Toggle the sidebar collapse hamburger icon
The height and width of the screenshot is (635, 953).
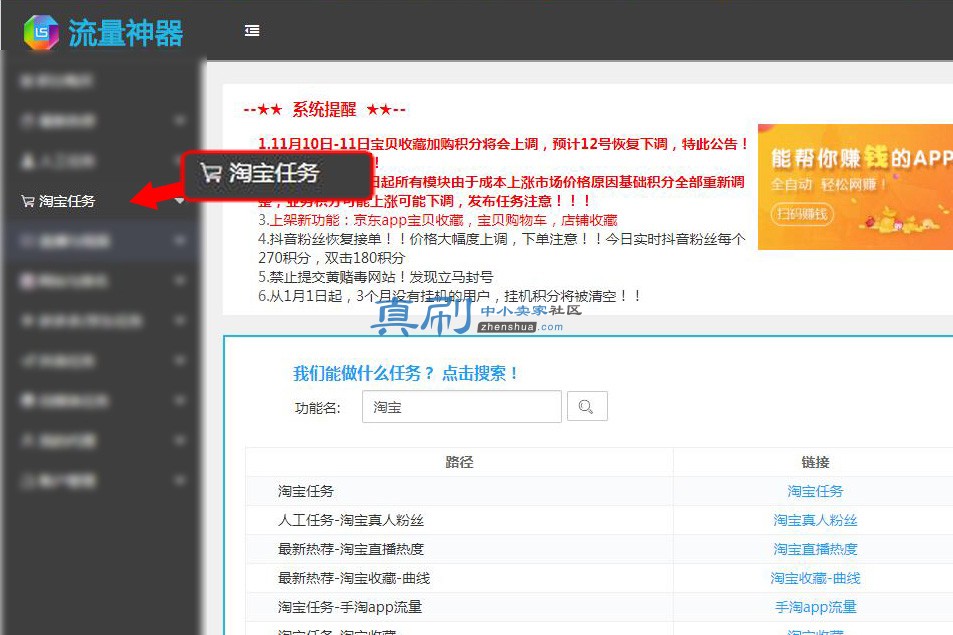252,30
